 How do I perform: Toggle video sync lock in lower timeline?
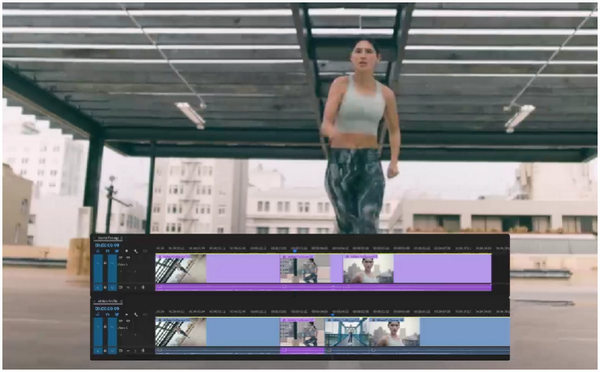(x=121, y=321)
